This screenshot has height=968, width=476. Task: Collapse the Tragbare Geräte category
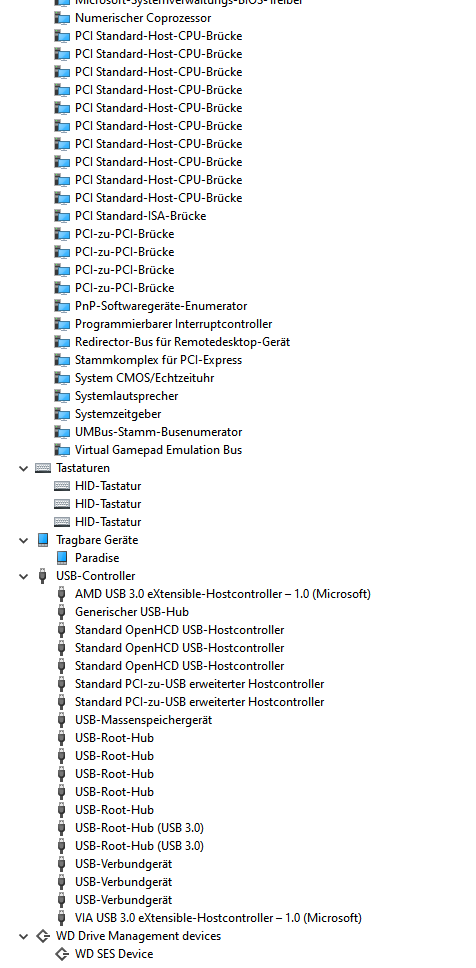pyautogui.click(x=23, y=540)
